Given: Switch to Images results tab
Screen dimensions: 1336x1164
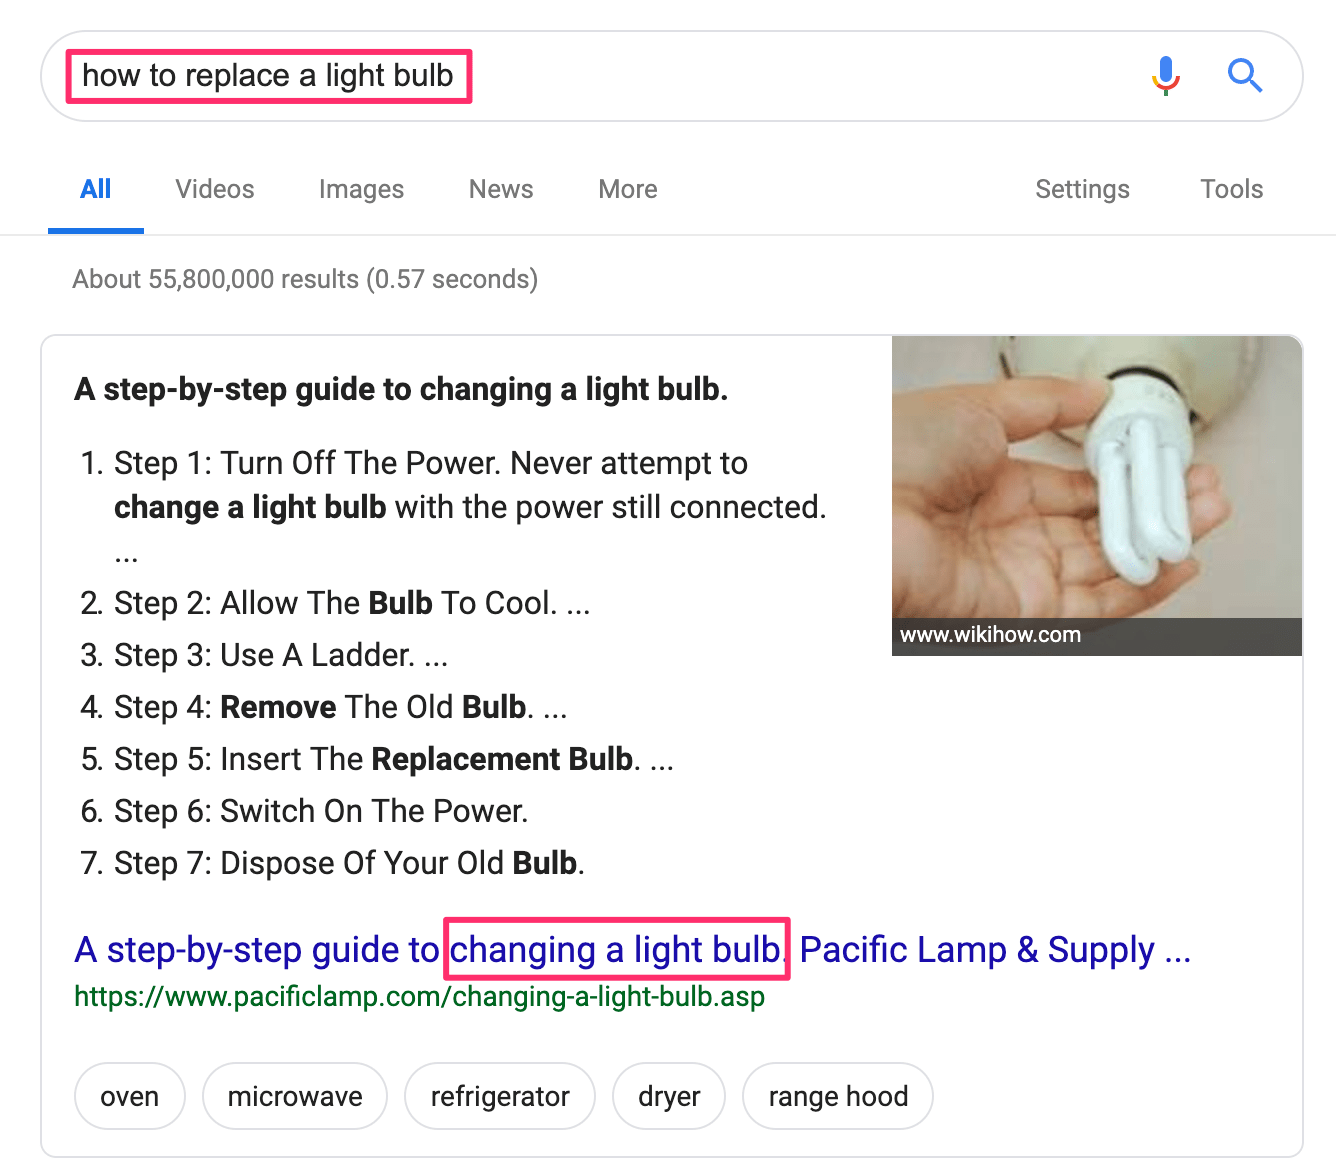Looking at the screenshot, I should tap(361, 189).
